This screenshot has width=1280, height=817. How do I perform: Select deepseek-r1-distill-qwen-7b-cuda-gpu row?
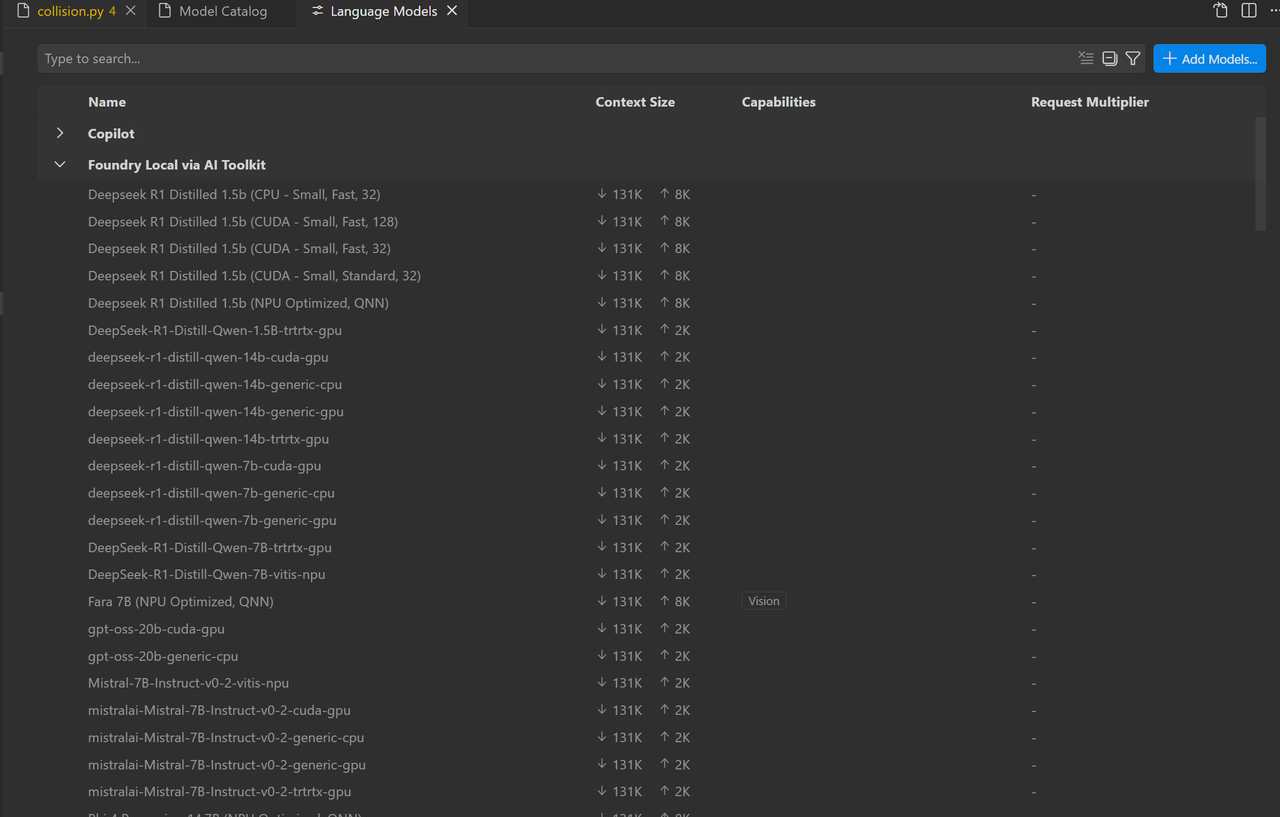pyautogui.click(x=646, y=465)
